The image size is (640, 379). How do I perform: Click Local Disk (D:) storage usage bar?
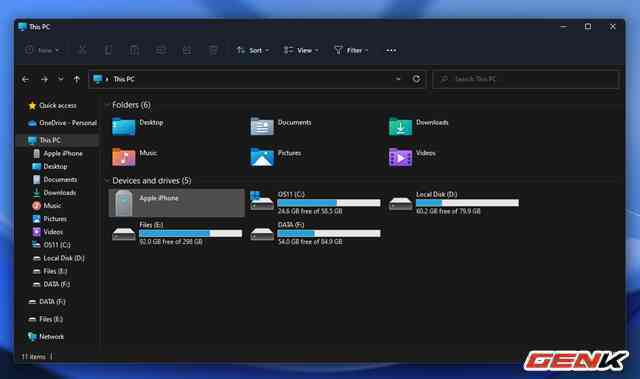coord(467,203)
